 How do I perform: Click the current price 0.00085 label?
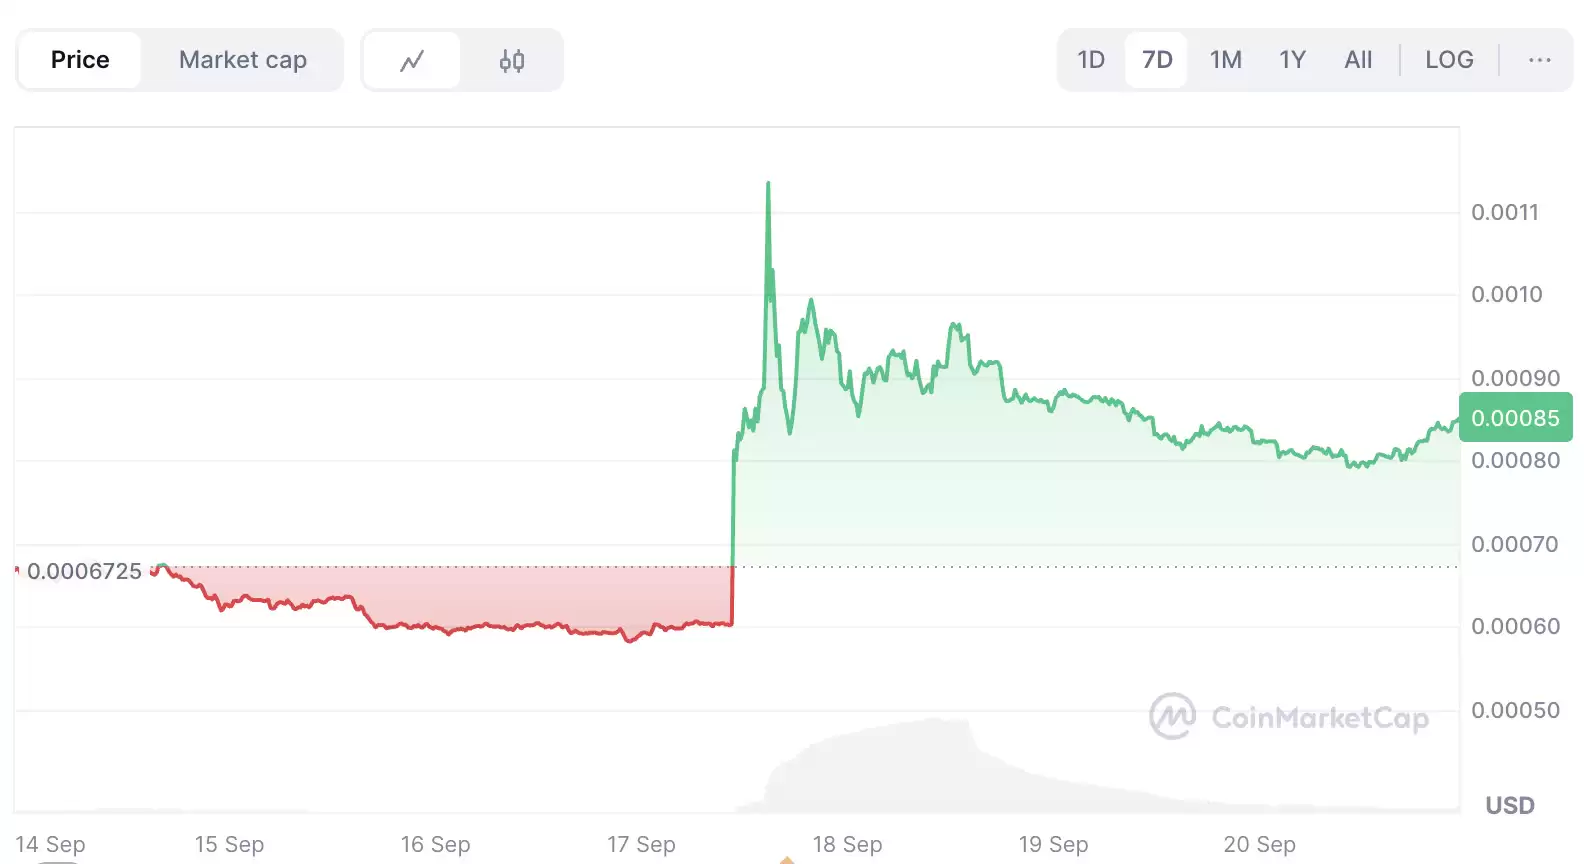click(x=1515, y=418)
